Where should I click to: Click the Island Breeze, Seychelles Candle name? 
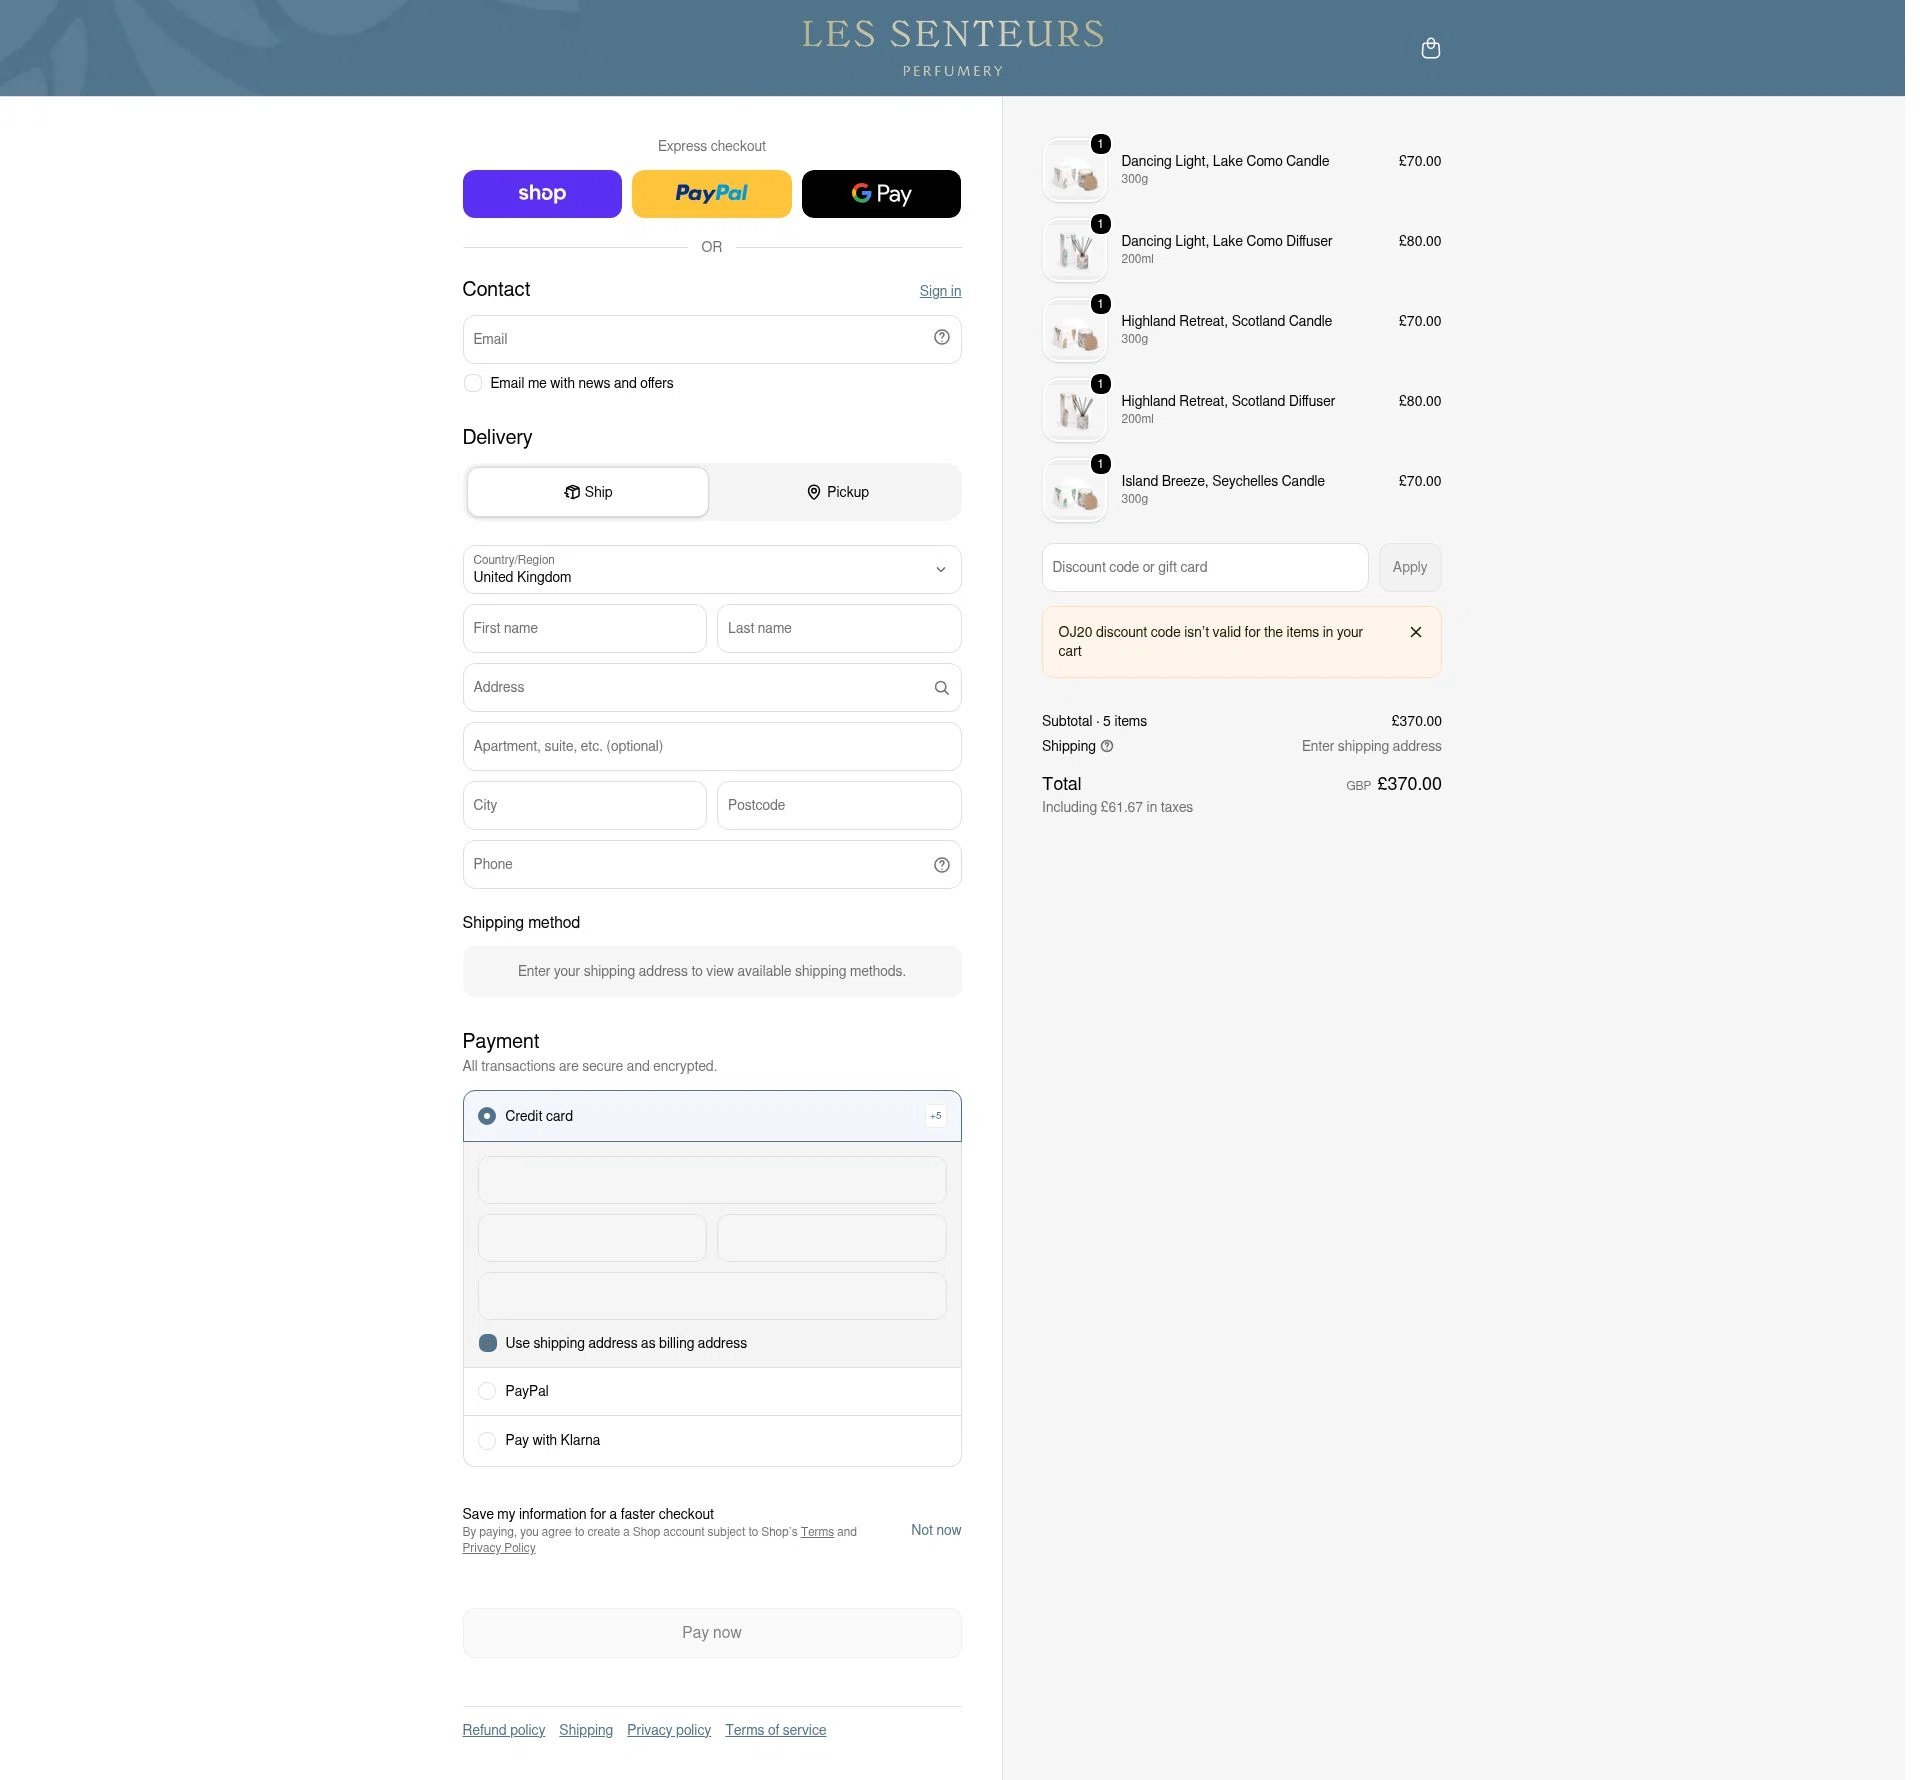tap(1223, 481)
